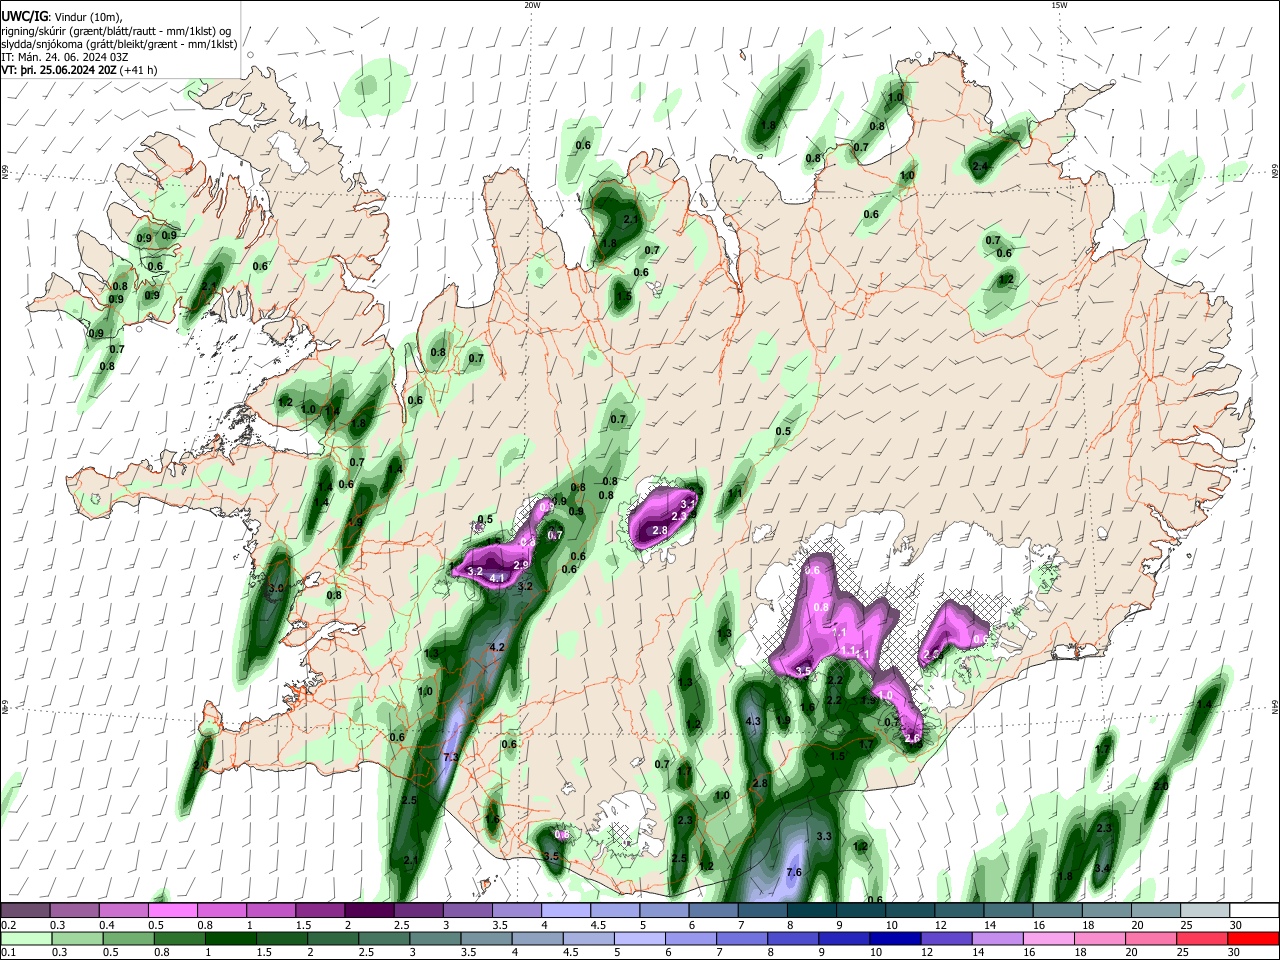Image resolution: width=1280 pixels, height=960 pixels.
Task: Click the light pink swatch labeled 16 in rain legend
Action: point(1048,938)
